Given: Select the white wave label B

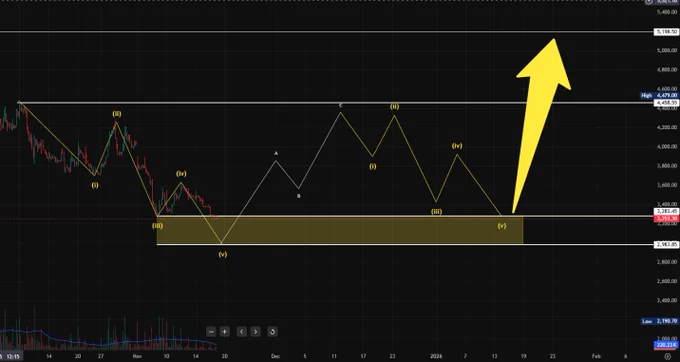Looking at the screenshot, I should tap(298, 196).
